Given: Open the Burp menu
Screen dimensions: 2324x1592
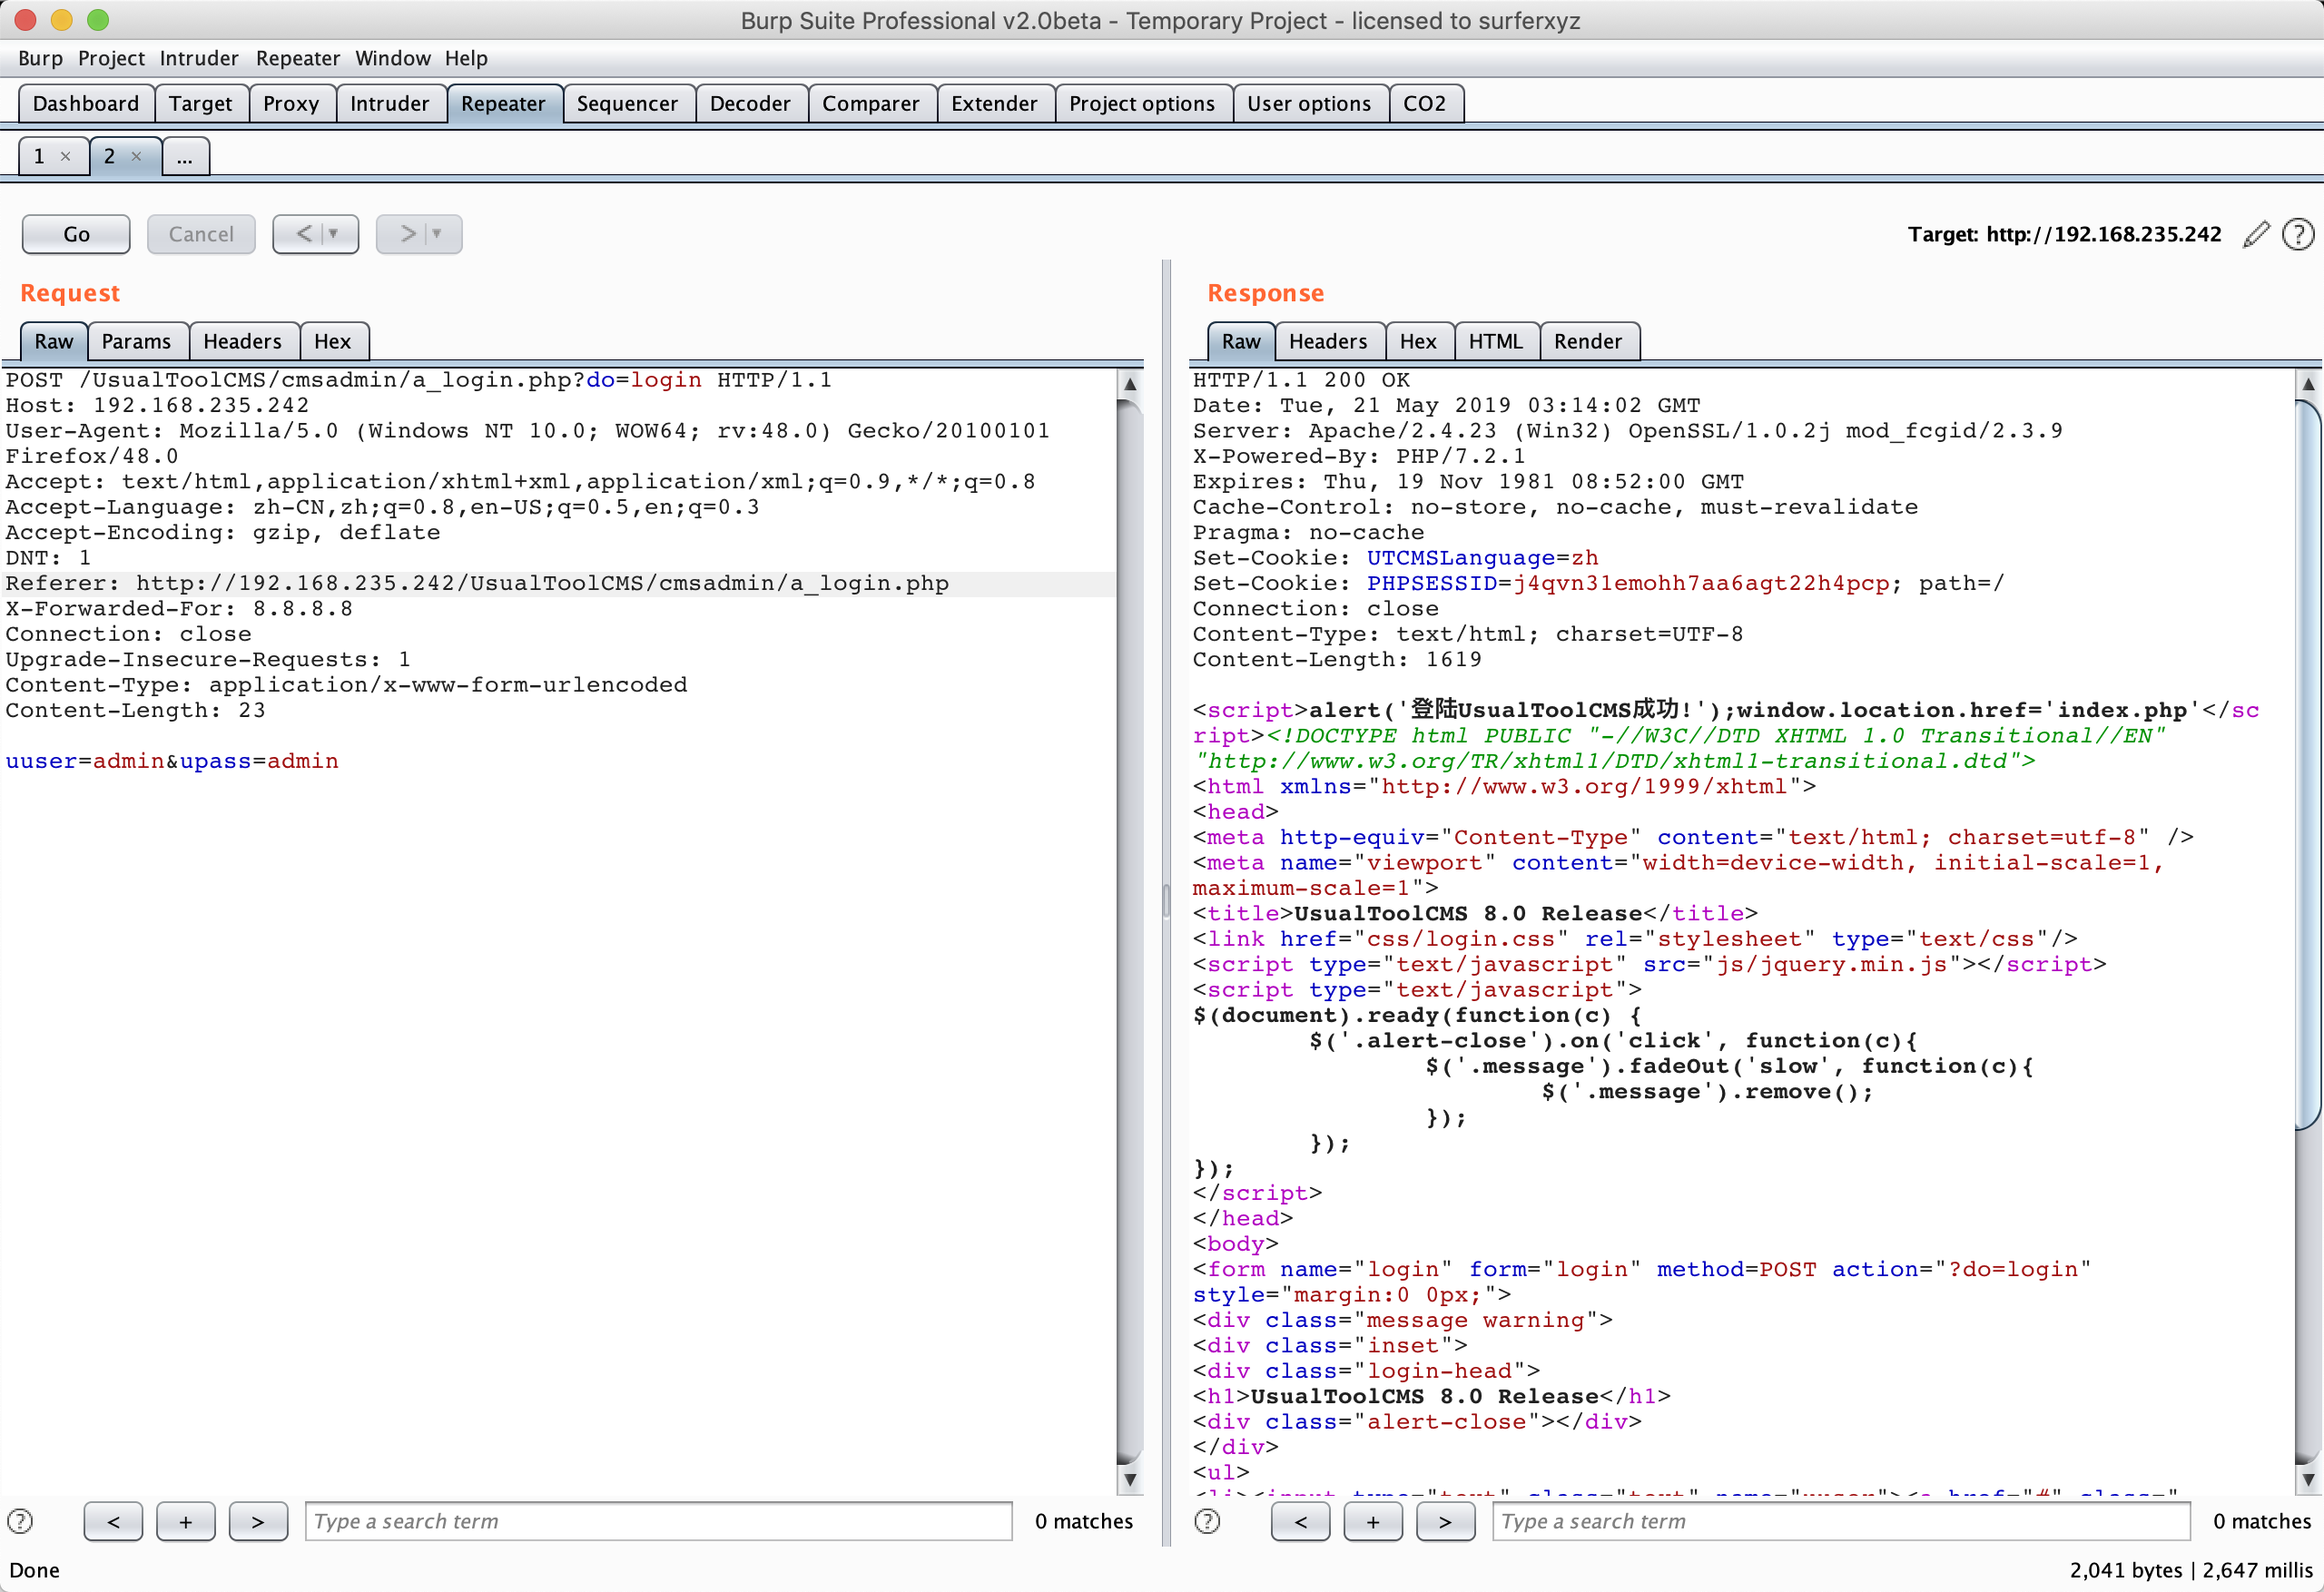Looking at the screenshot, I should coord(40,58).
